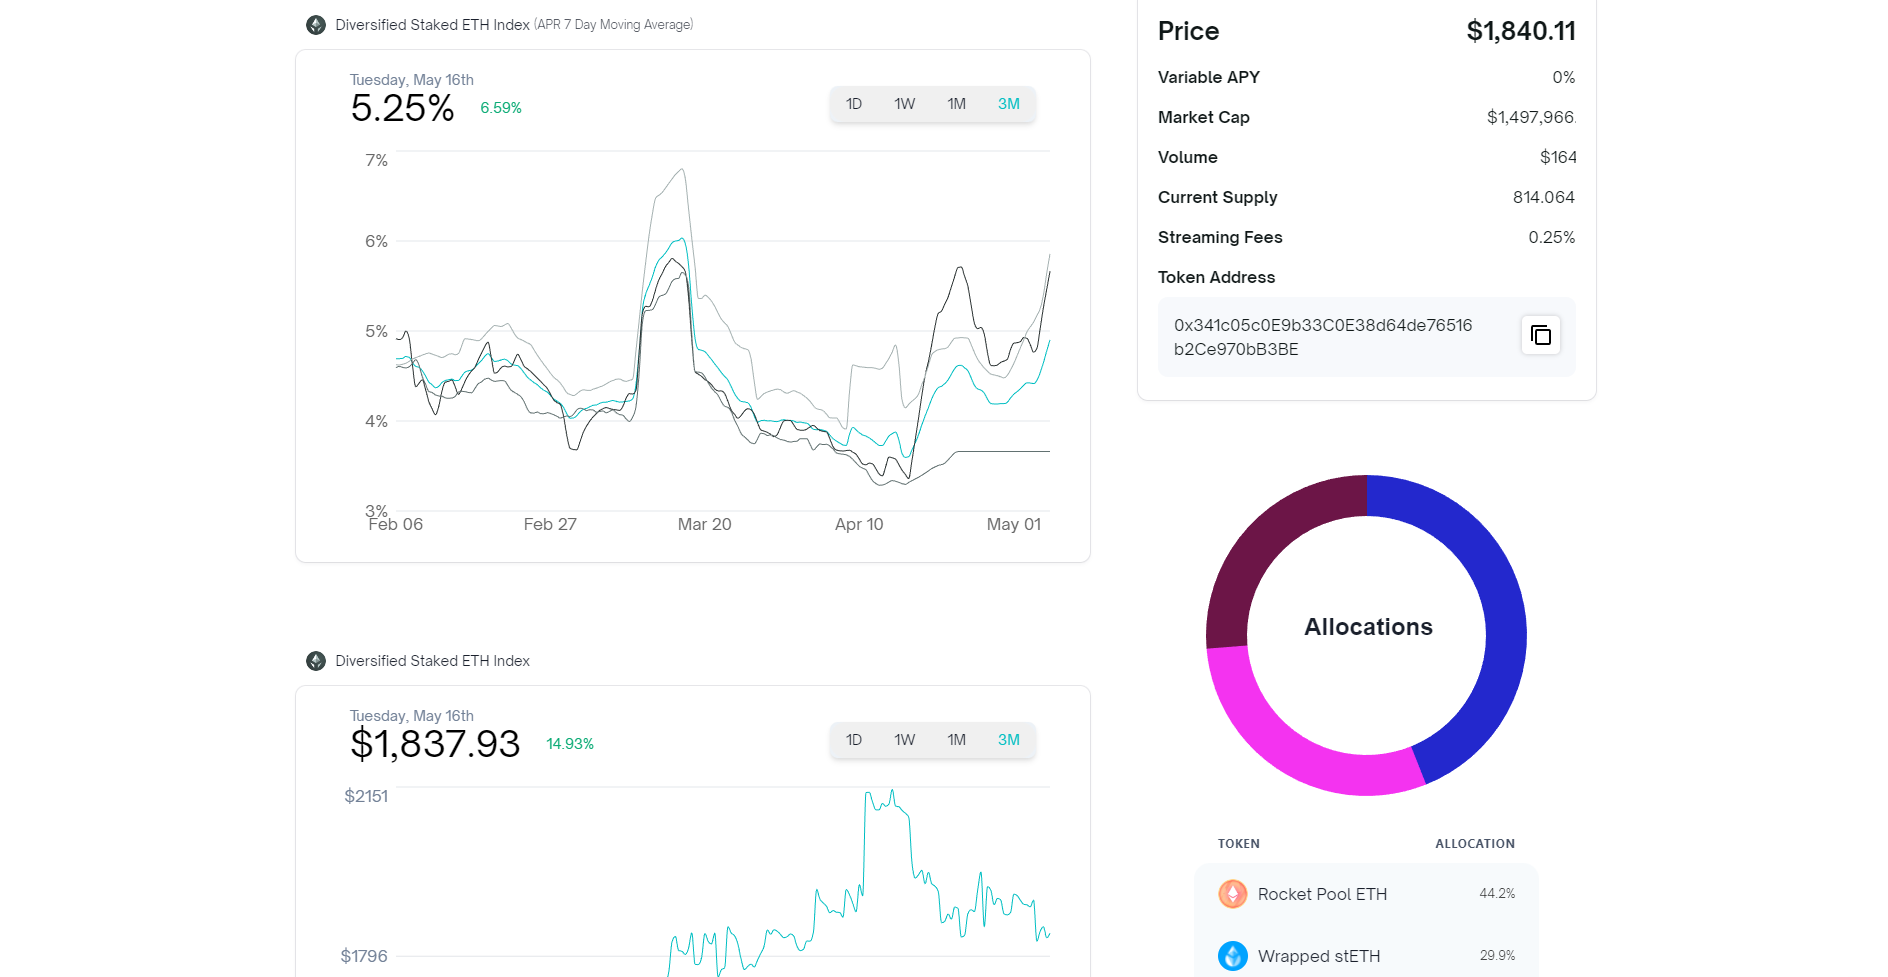Click the 7% gridline label on the APR chart

(376, 160)
